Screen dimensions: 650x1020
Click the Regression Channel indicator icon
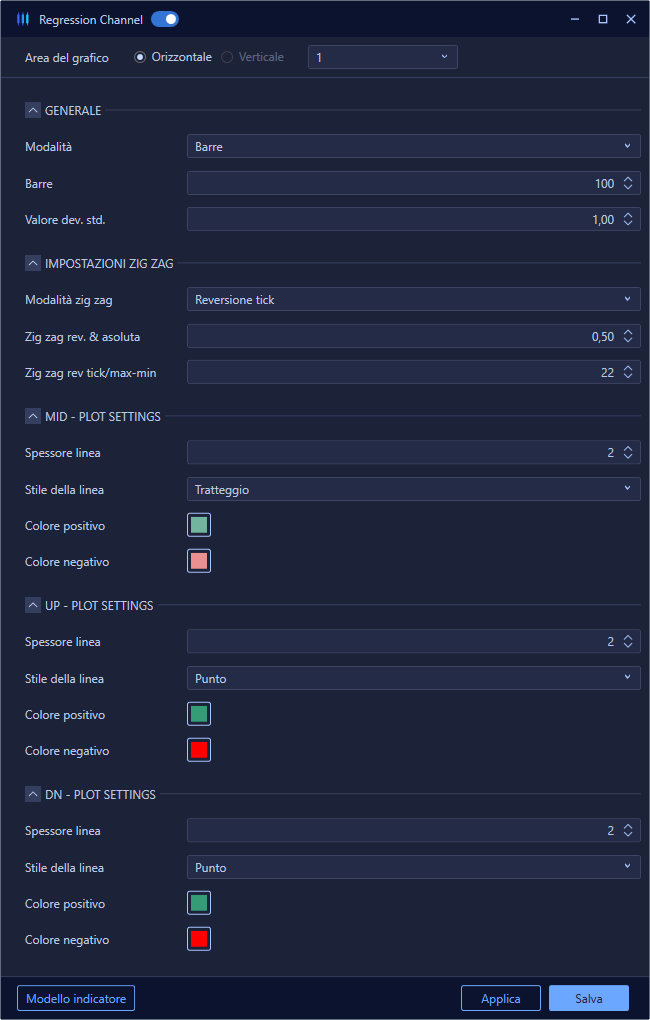click(x=23, y=19)
